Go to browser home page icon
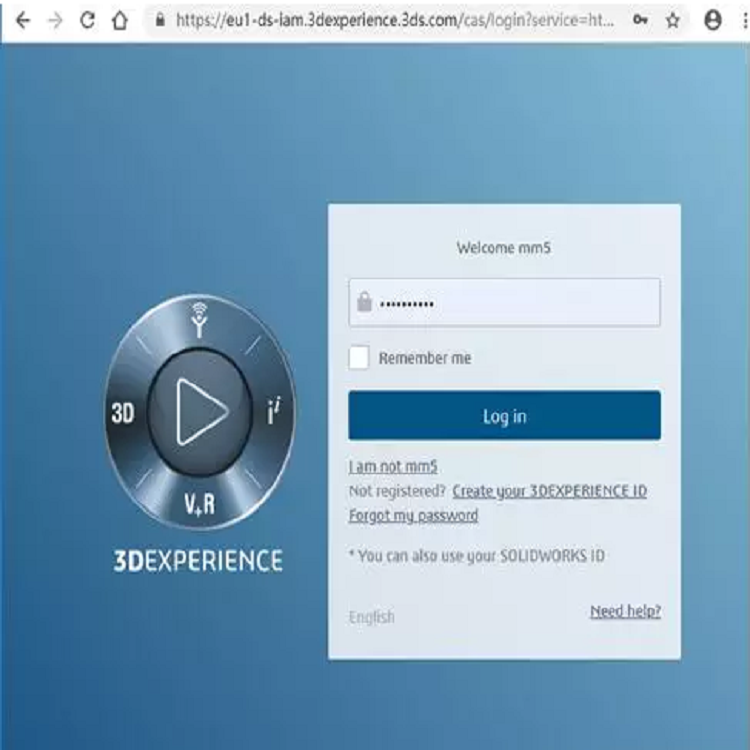Viewport: 750px width, 750px height. [119, 20]
